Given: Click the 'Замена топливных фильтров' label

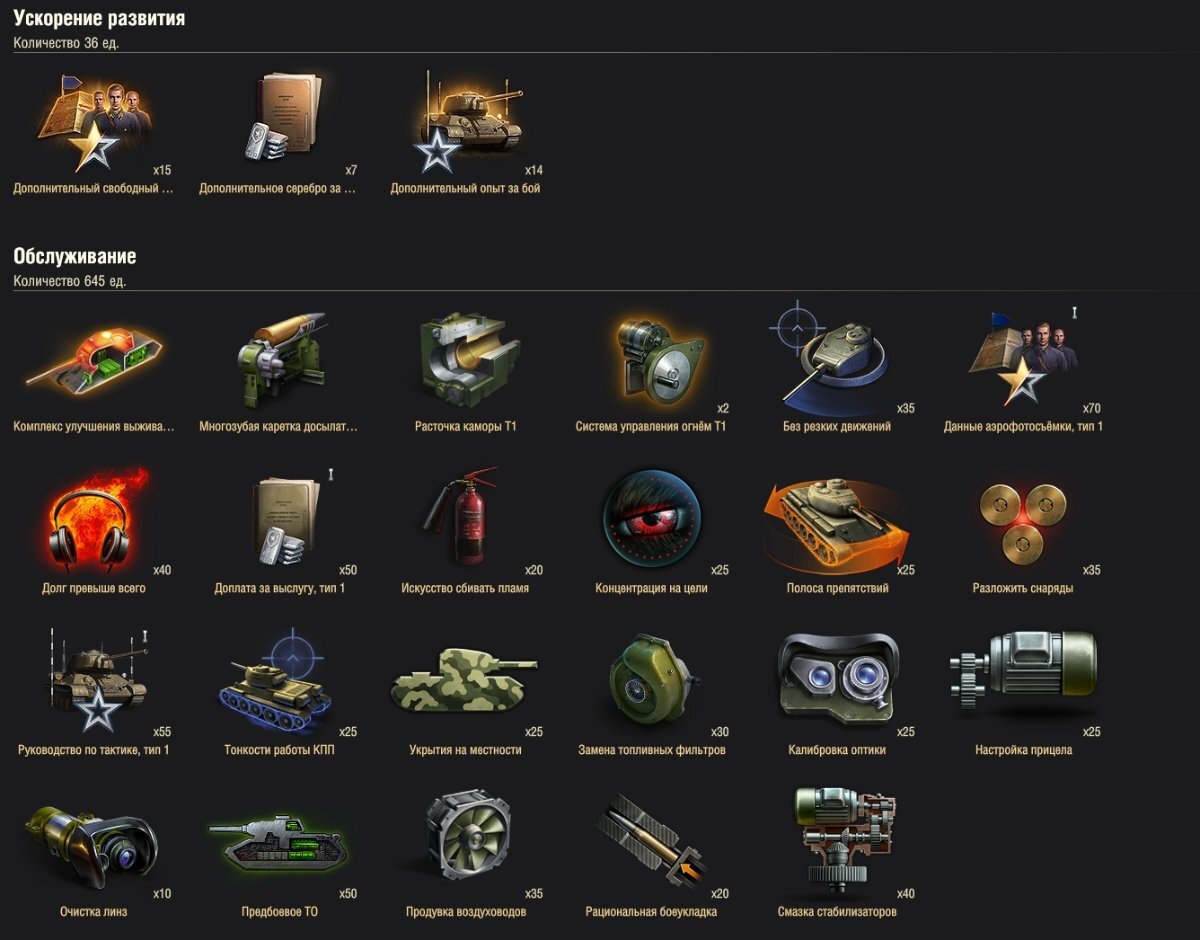Looking at the screenshot, I should 651,750.
